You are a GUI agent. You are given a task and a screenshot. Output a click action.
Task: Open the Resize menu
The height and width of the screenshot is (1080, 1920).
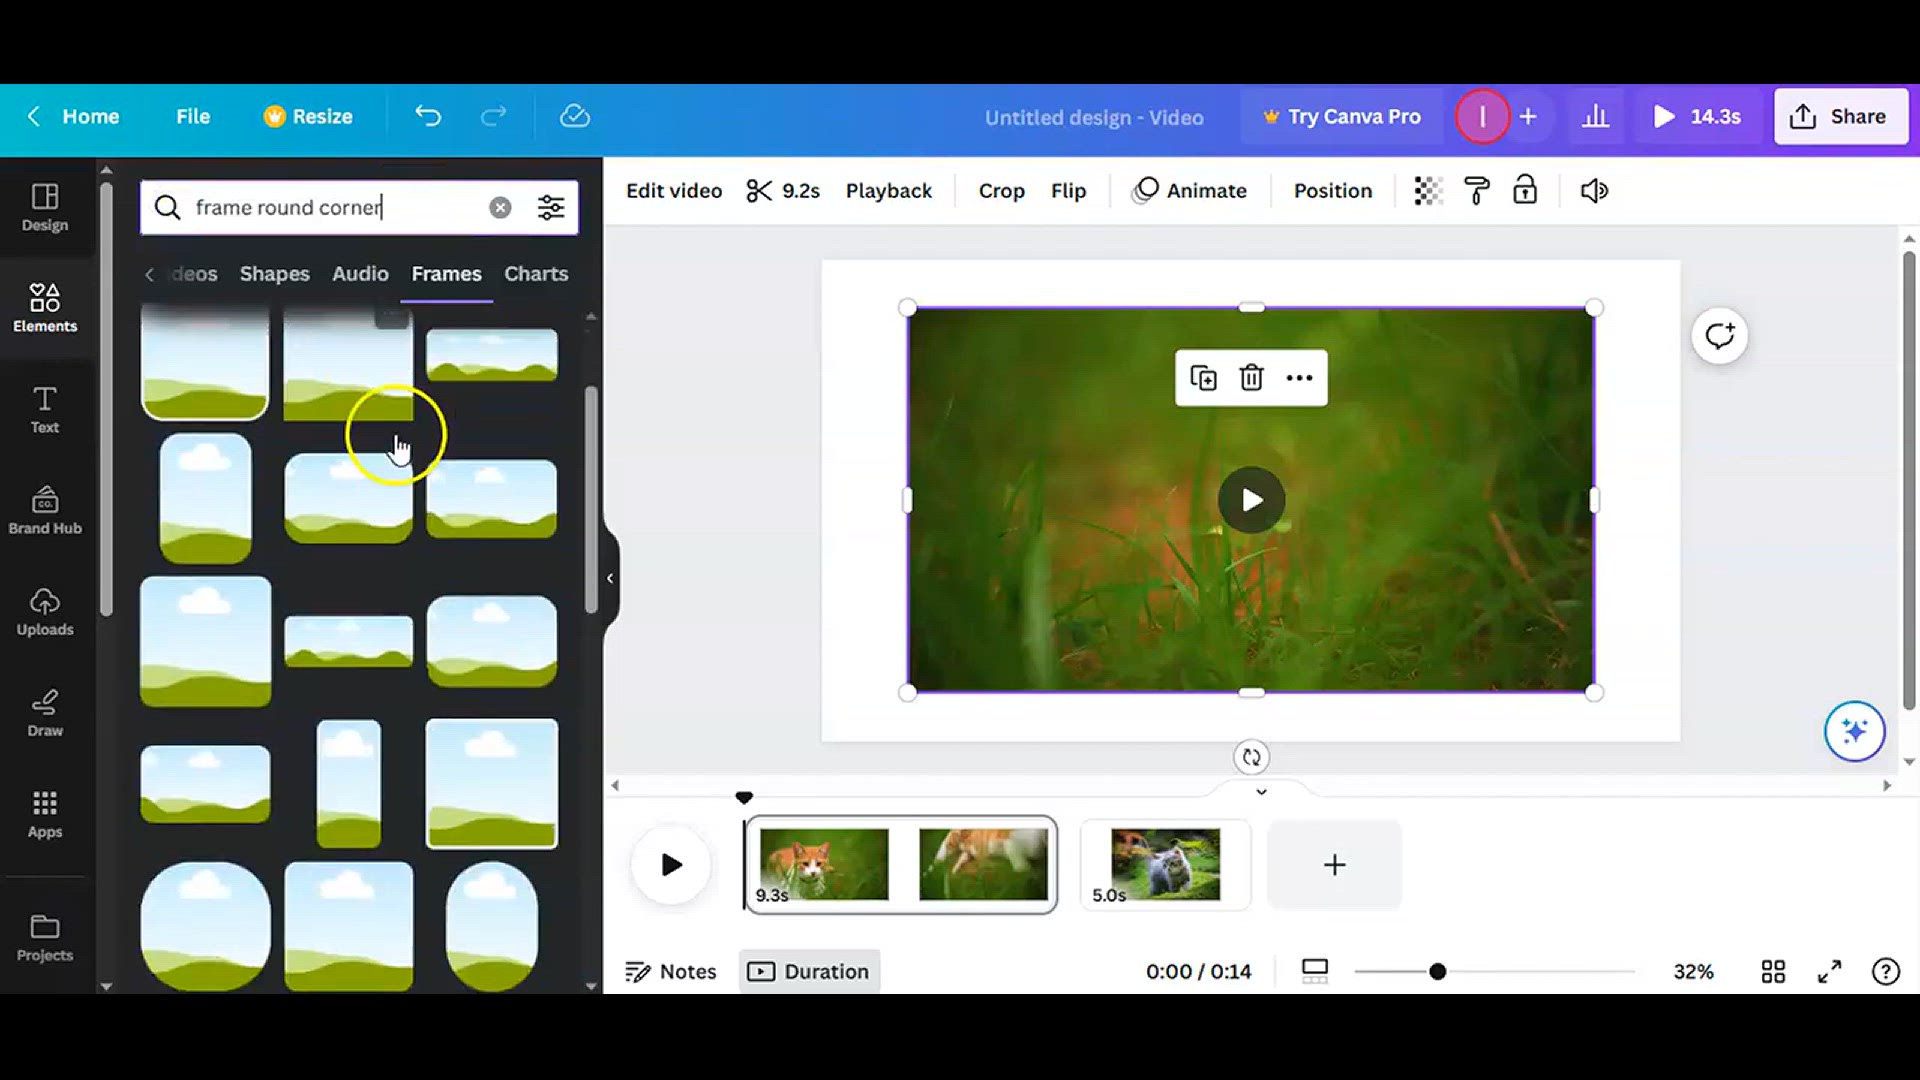(x=308, y=116)
